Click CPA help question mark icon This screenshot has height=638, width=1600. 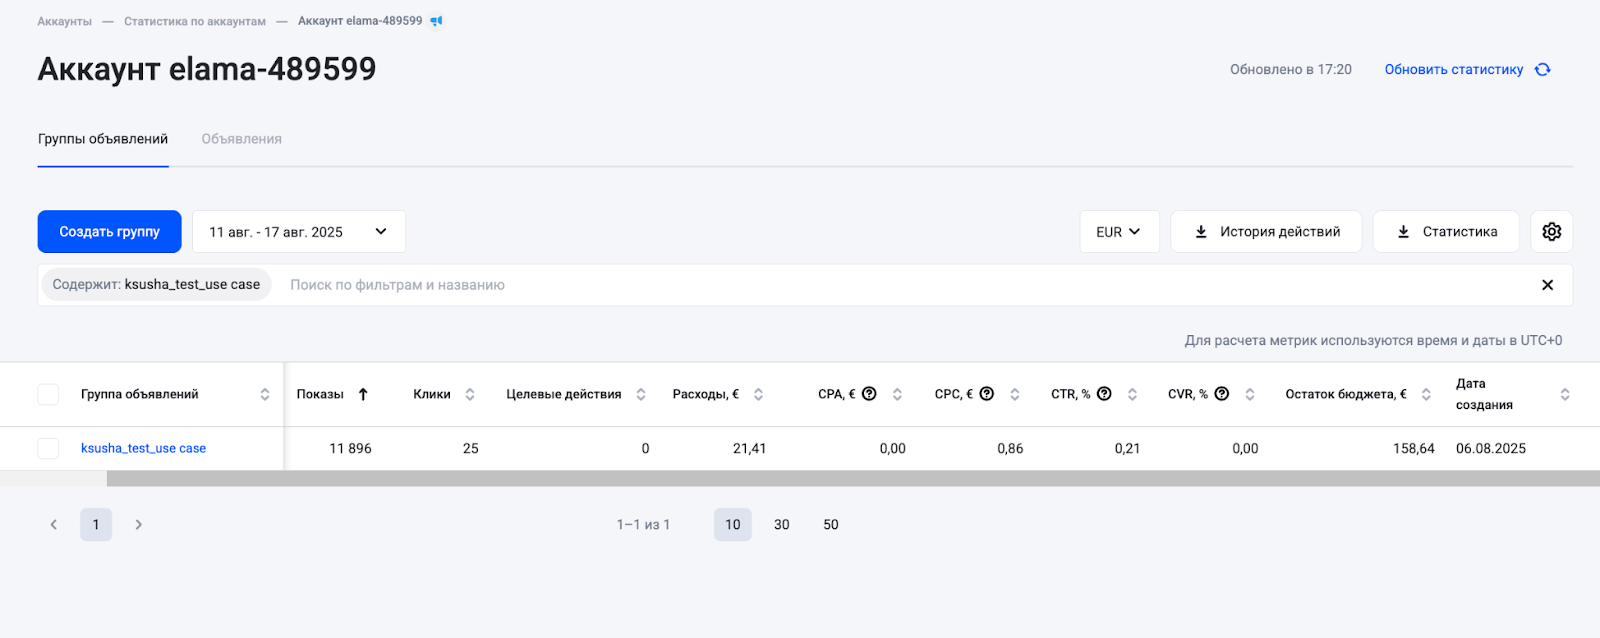pyautogui.click(x=869, y=394)
